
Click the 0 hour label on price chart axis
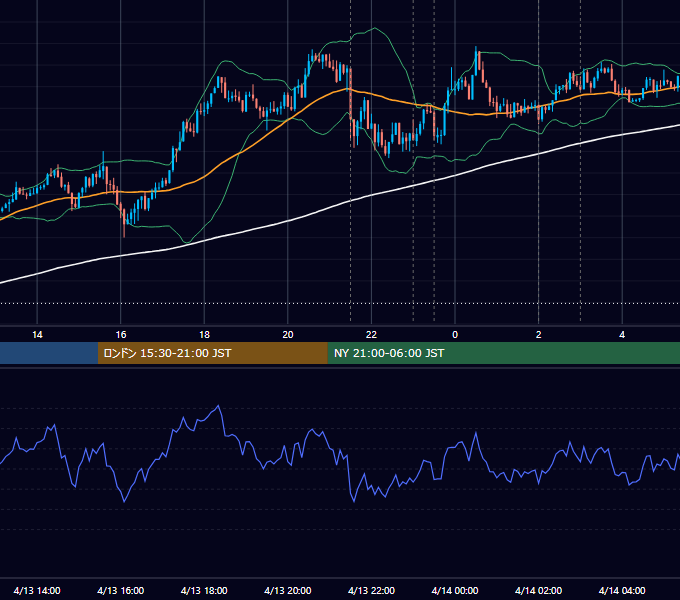[x=455, y=335]
